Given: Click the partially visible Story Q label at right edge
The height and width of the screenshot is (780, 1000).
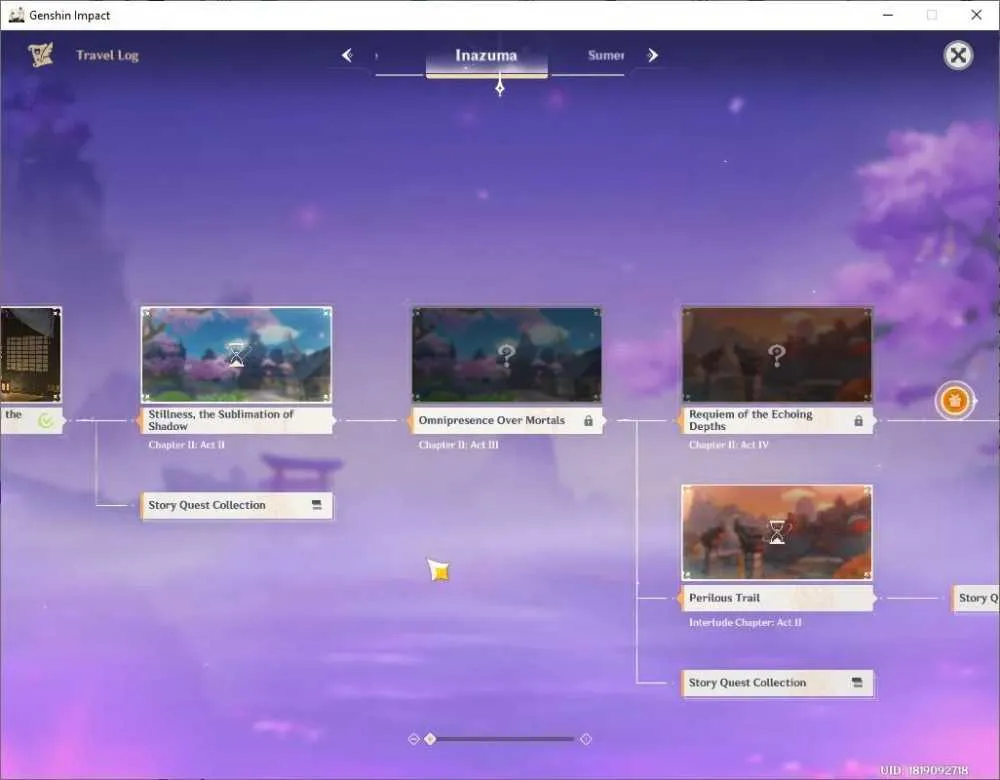Looking at the screenshot, I should tap(976, 598).
